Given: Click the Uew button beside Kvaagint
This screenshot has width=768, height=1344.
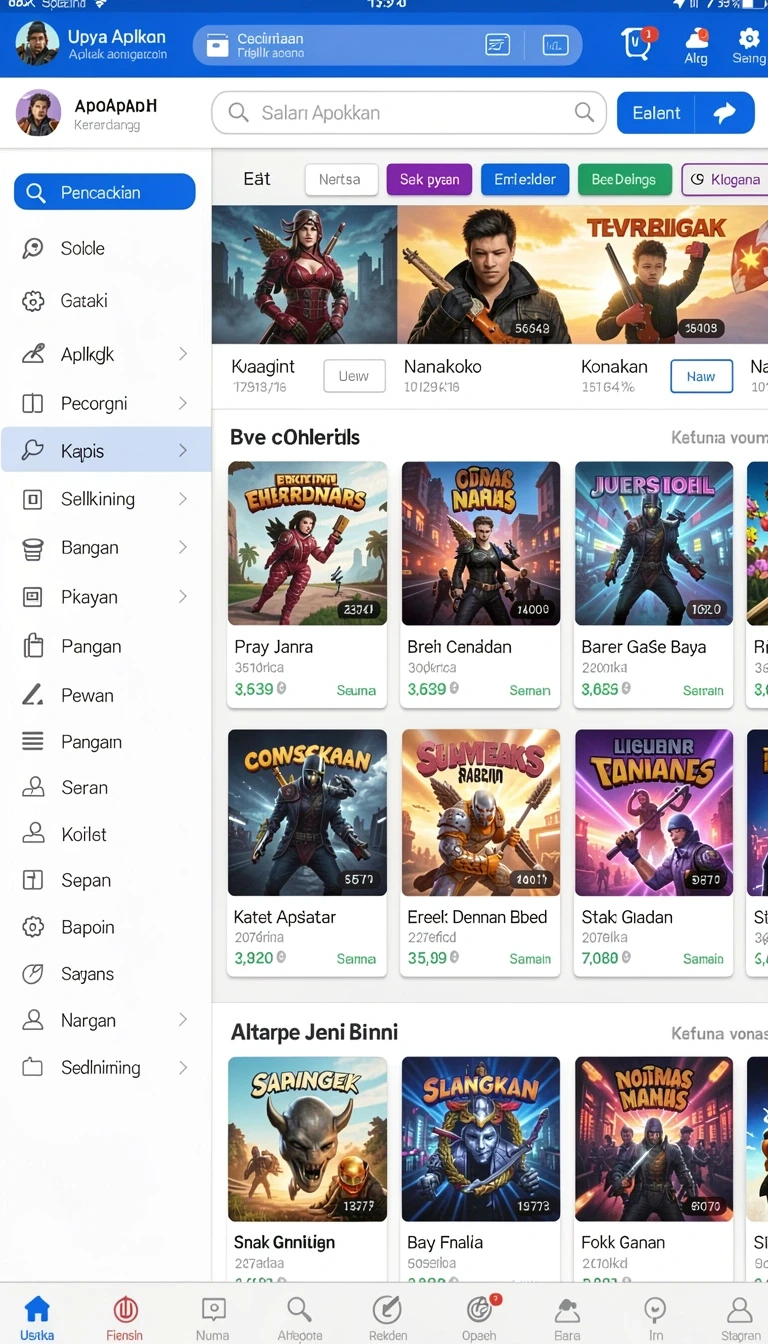Looking at the screenshot, I should tap(354, 376).
